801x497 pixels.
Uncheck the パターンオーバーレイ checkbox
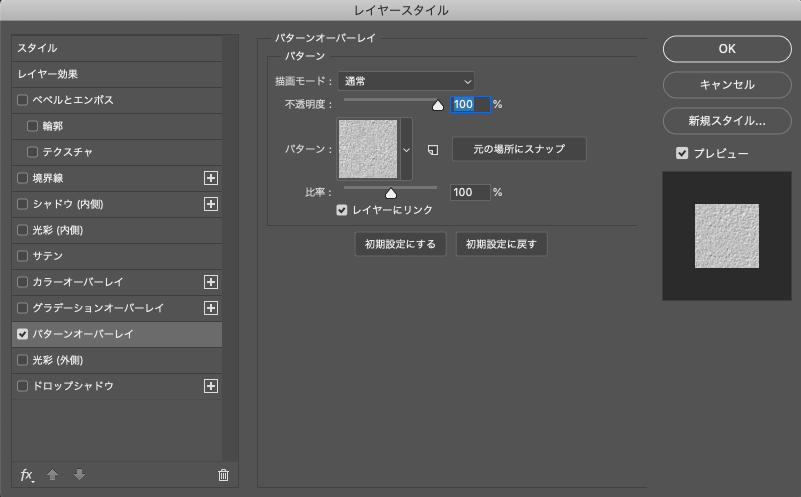22,334
